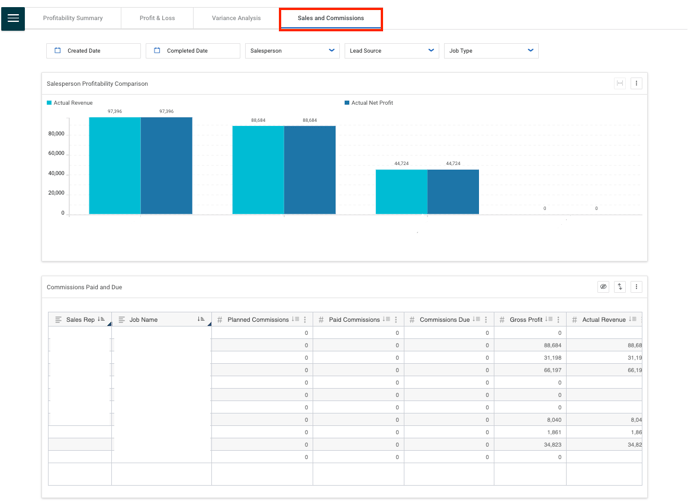The width and height of the screenshot is (688, 504).
Task: Open the hamburger navigation menu
Action: click(x=13, y=18)
